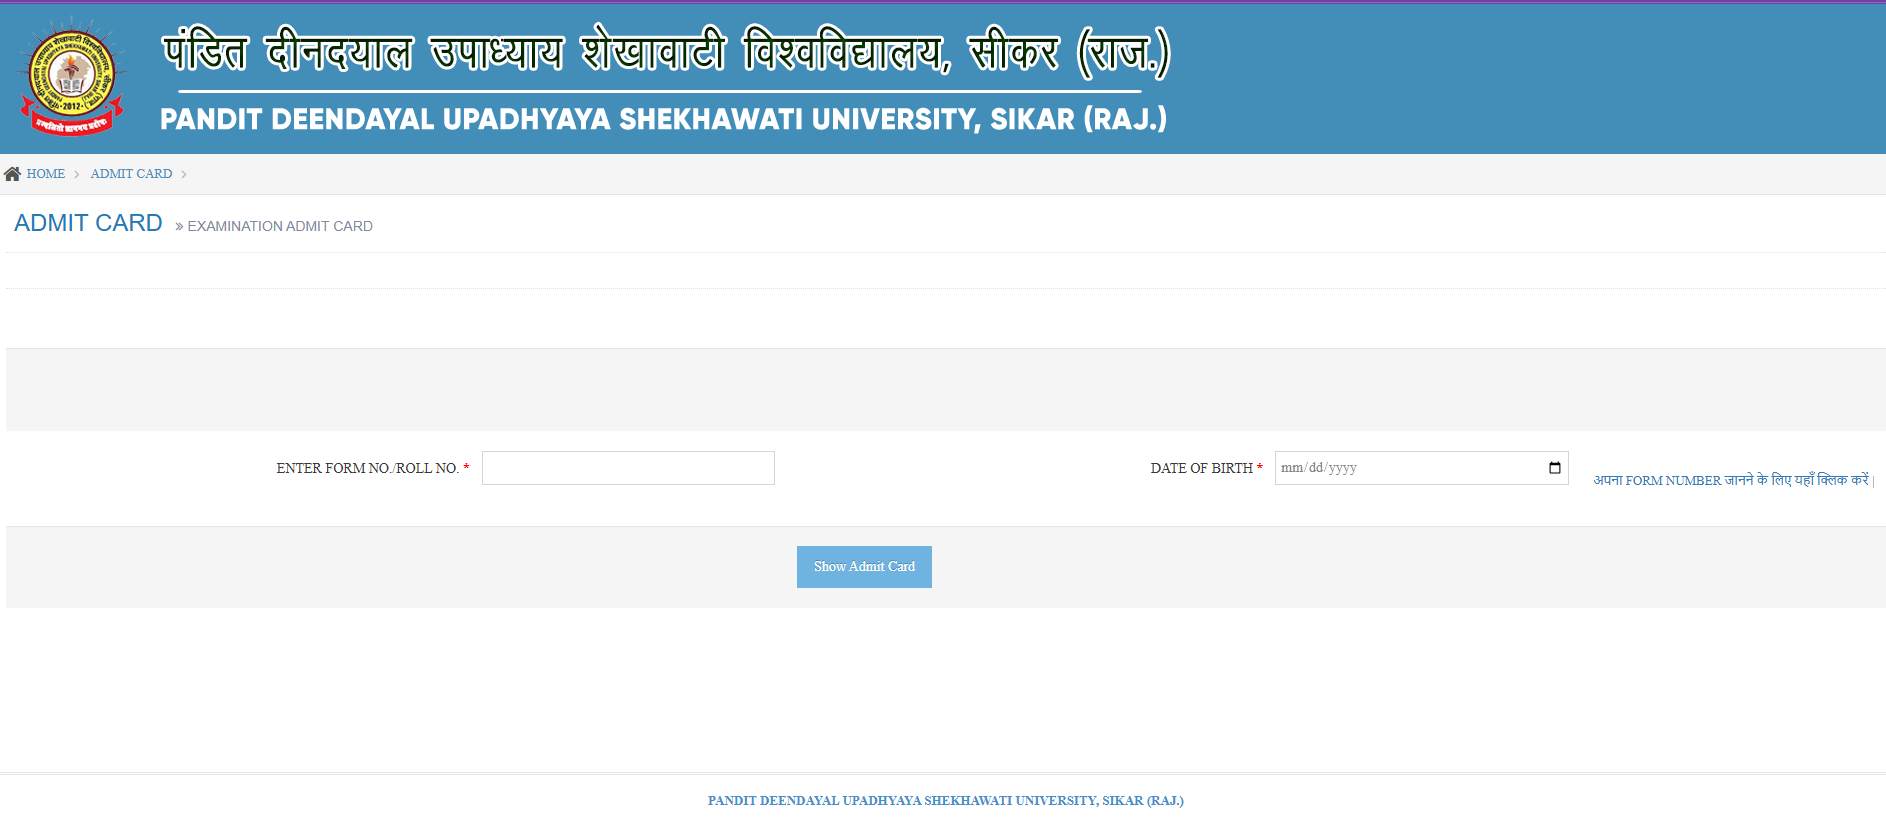Click footer Pandit Deendayal Upadhyaya Shekhawati University link
1886x820 pixels.
tap(946, 801)
